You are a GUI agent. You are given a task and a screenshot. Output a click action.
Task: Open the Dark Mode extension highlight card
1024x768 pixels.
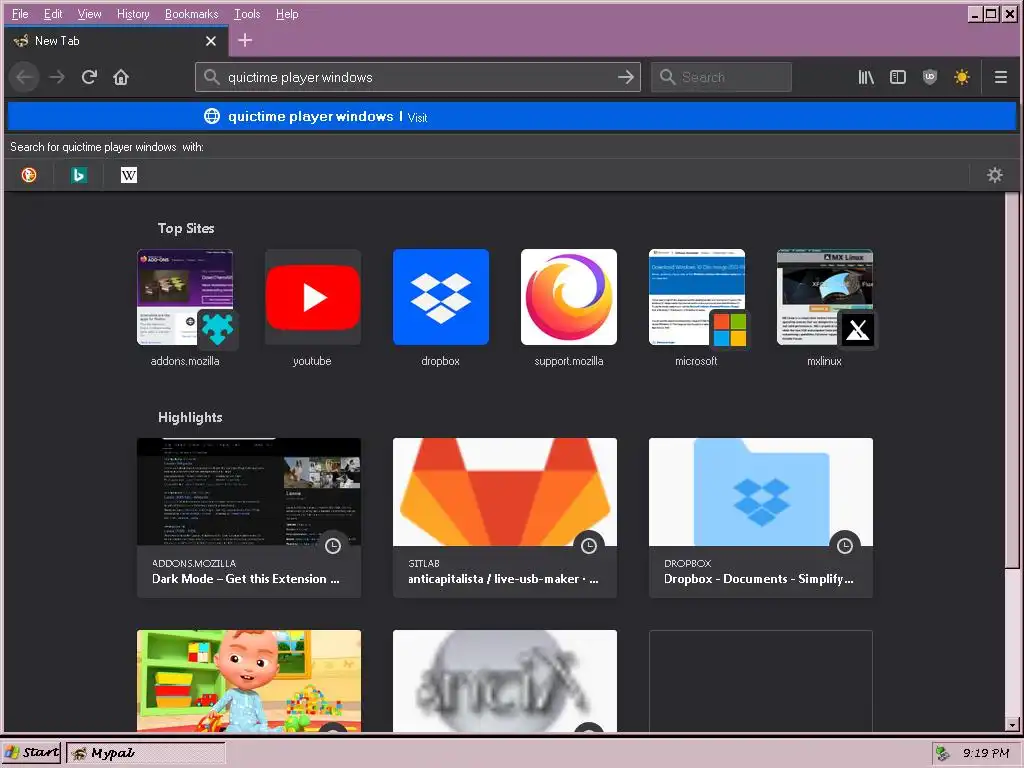coord(249,518)
